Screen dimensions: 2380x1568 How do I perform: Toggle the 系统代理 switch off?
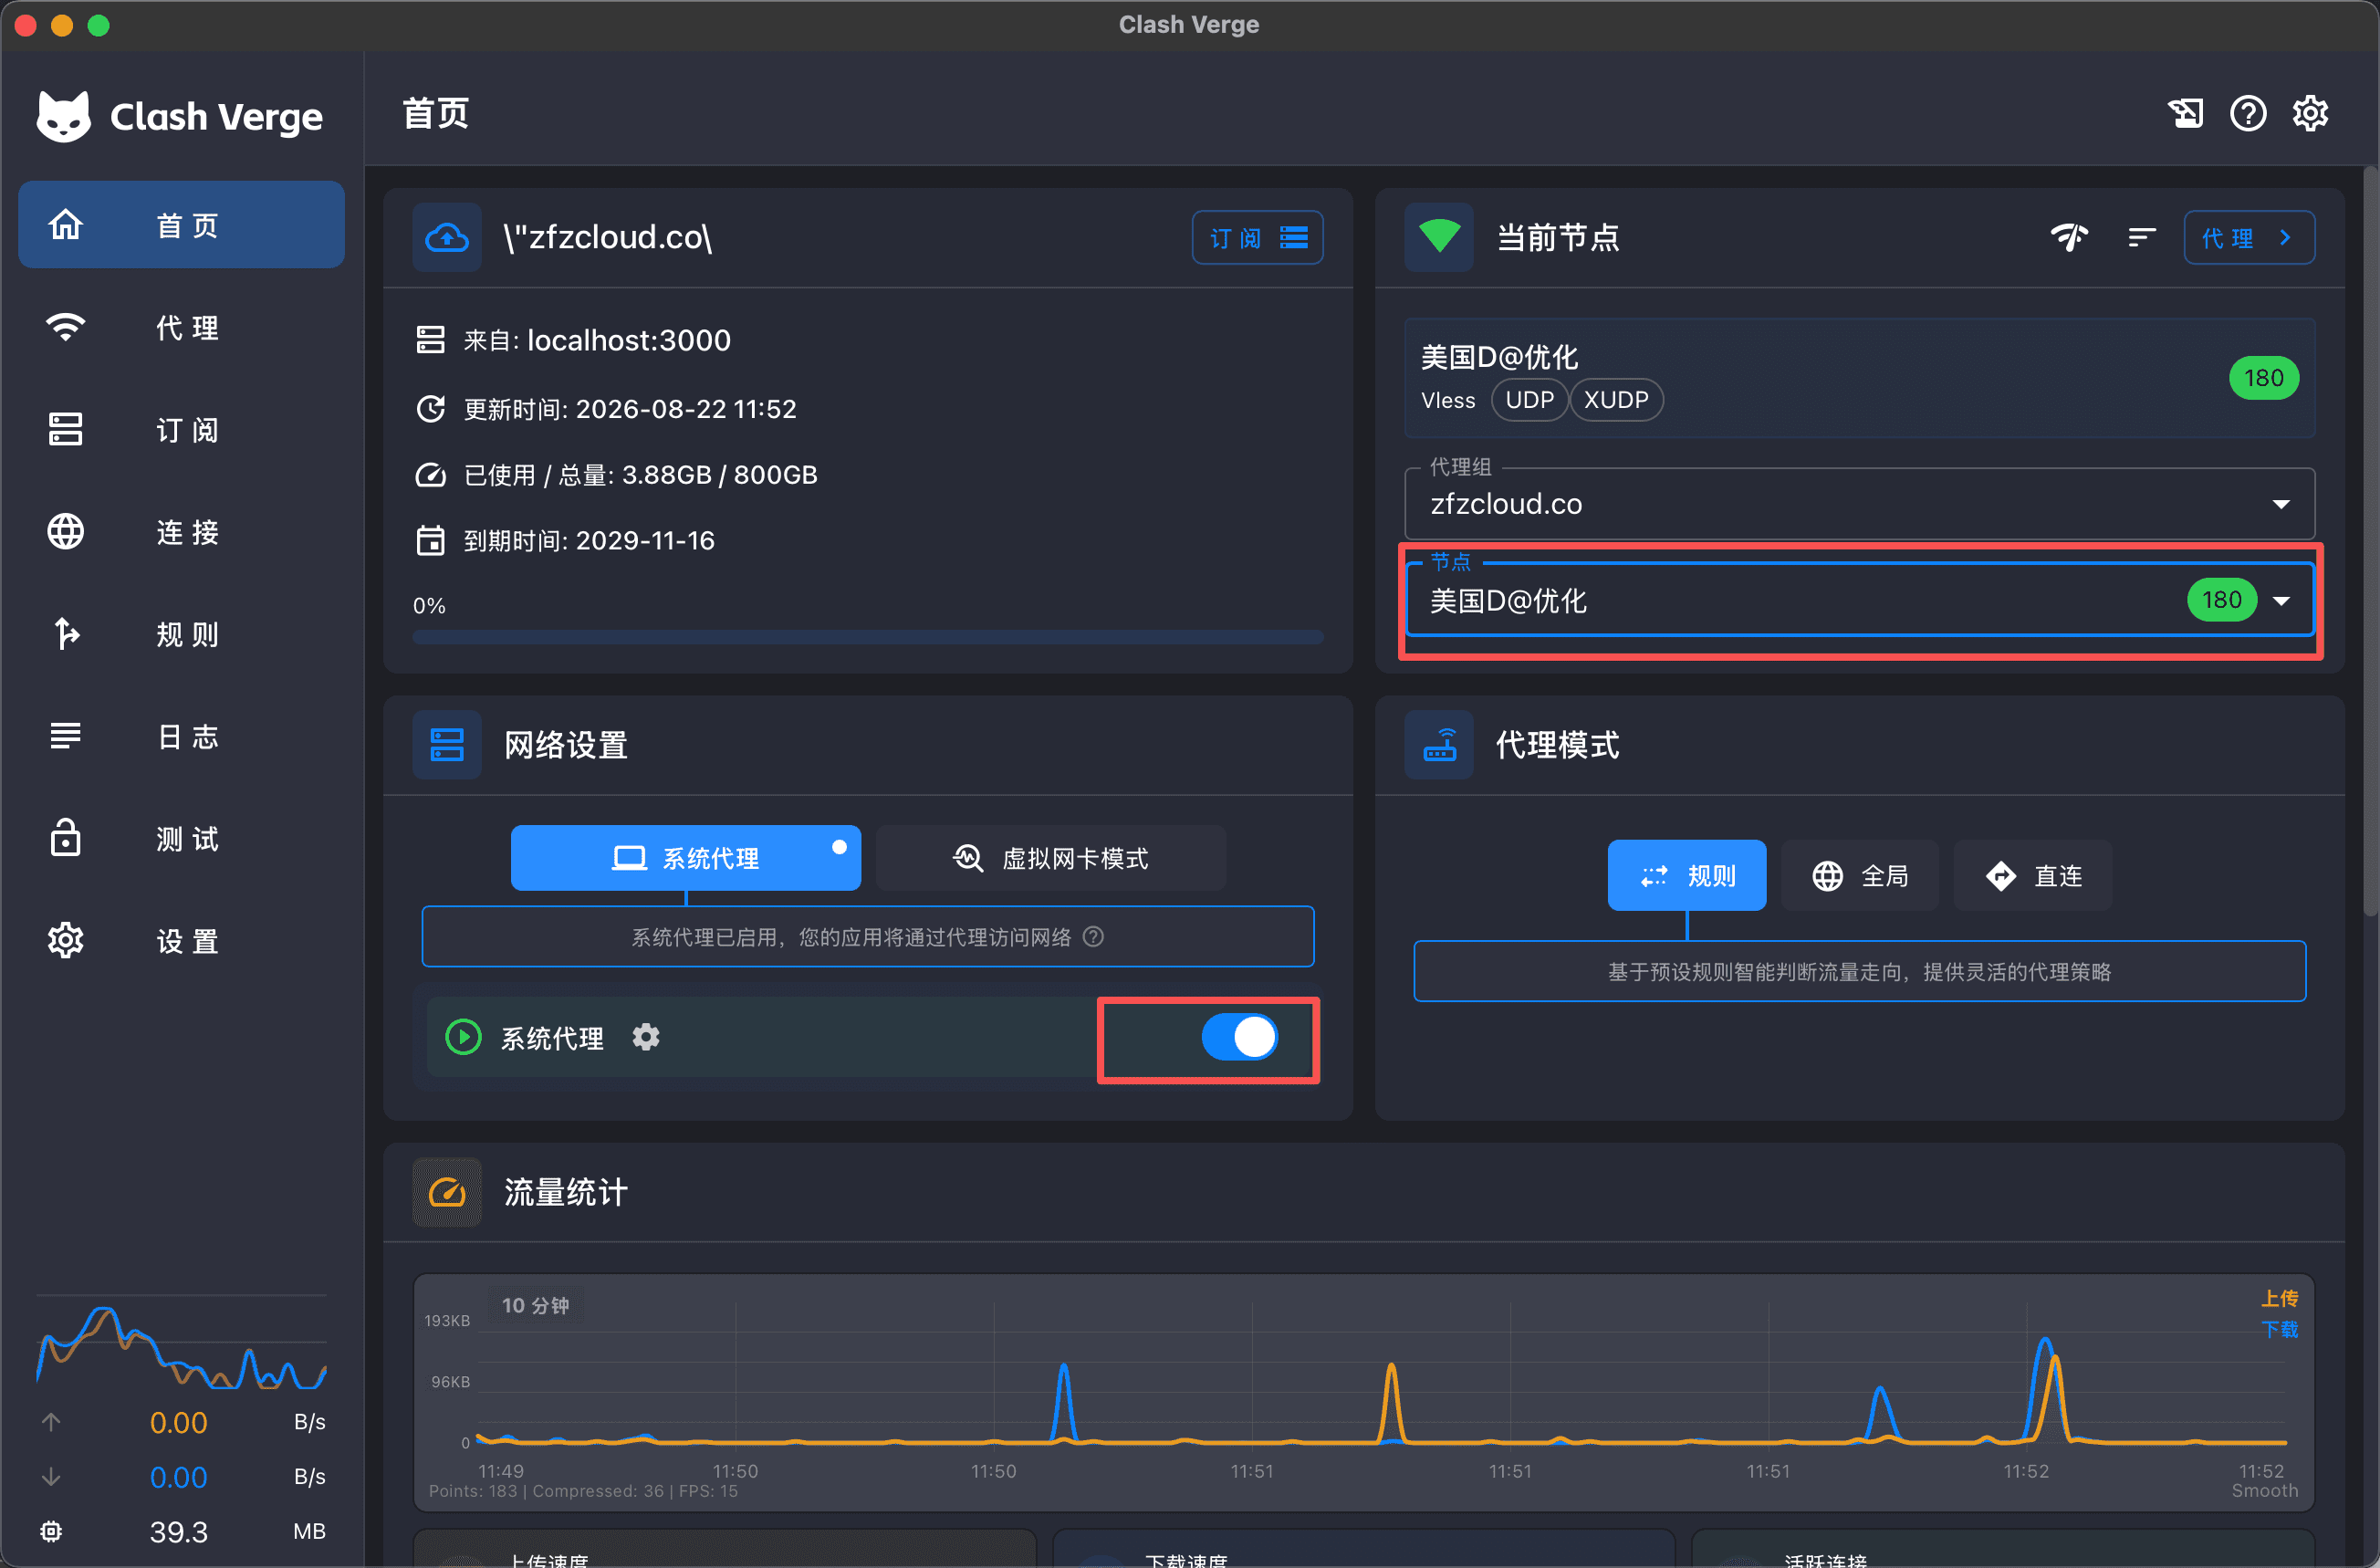click(x=1239, y=1037)
